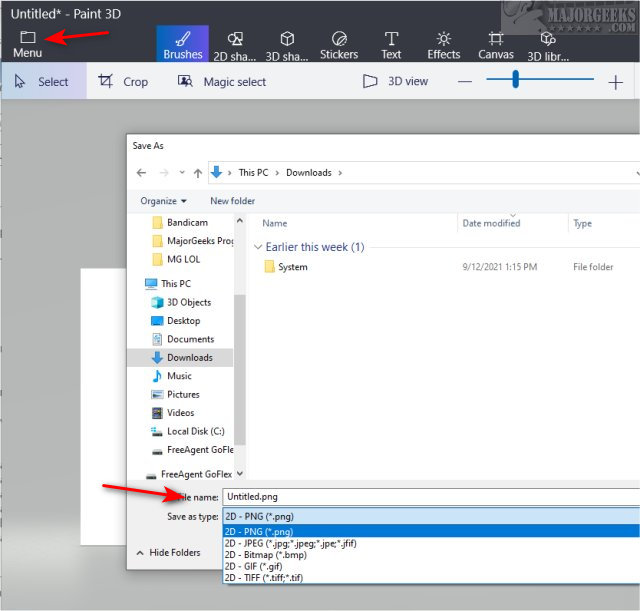The width and height of the screenshot is (640, 611).
Task: Open the Effects tab
Action: tap(444, 45)
